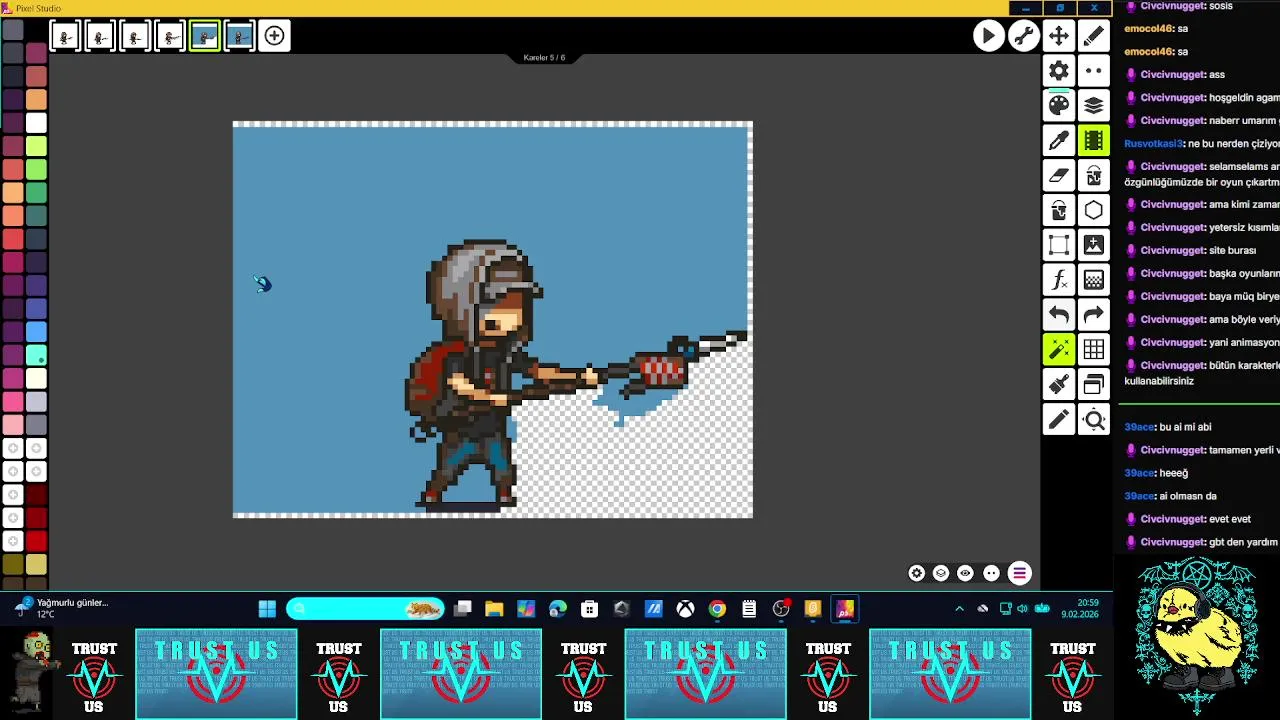This screenshot has width=1280, height=720.
Task: Pick the lime green color swatch
Action: click(x=36, y=146)
